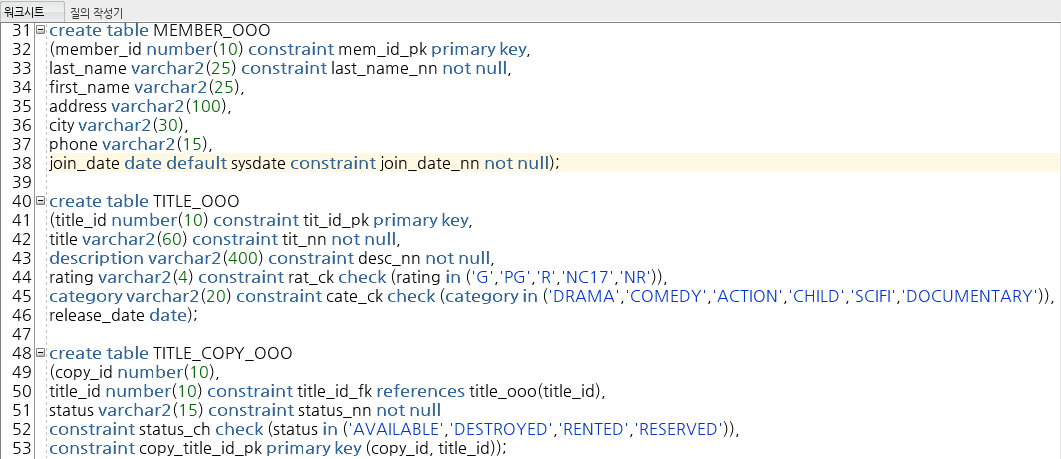Click city column name on line 36
The image size is (1061, 459).
point(62,125)
